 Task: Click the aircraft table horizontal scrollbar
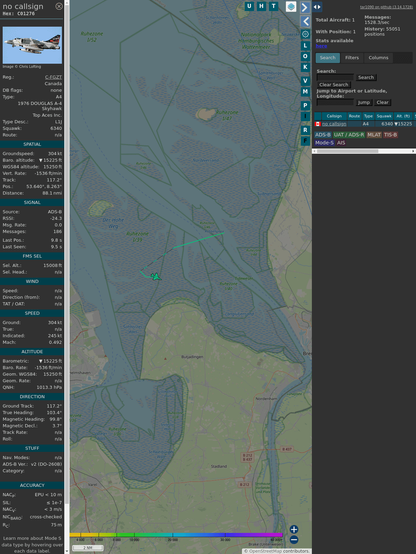364,151
